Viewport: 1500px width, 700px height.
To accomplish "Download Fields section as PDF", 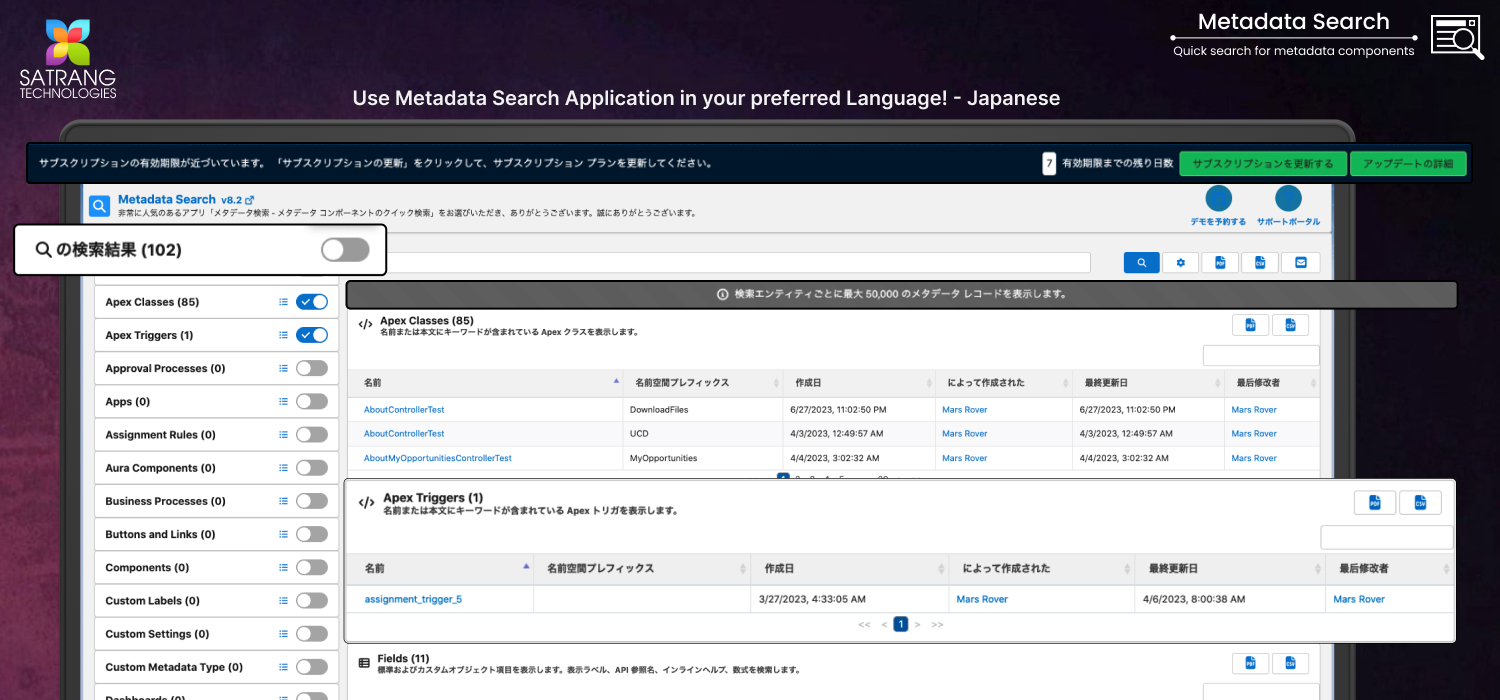I will [x=1250, y=663].
